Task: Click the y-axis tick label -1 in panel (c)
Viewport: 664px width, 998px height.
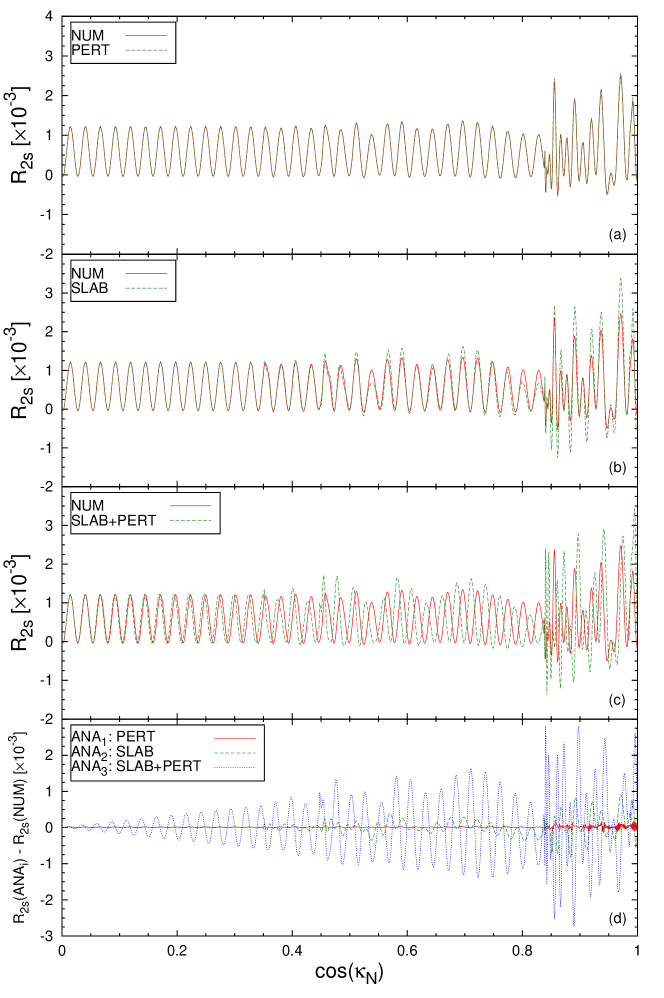Action: [46, 680]
